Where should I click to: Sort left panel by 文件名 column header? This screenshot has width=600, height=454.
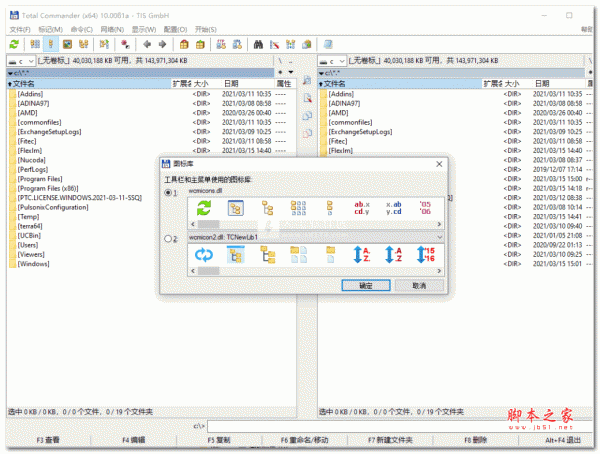tap(89, 84)
